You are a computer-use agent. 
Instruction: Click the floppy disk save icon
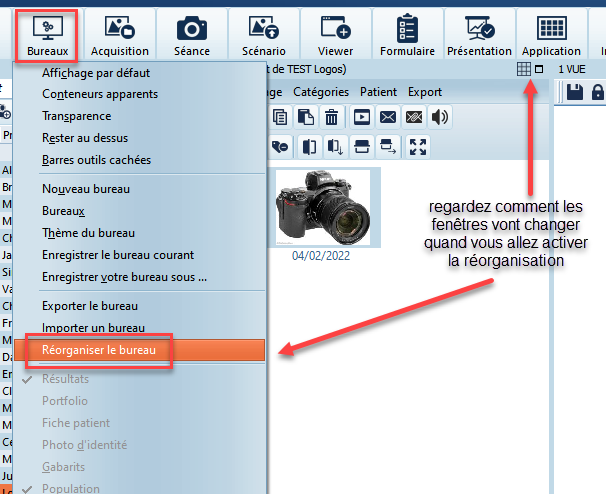tap(575, 93)
